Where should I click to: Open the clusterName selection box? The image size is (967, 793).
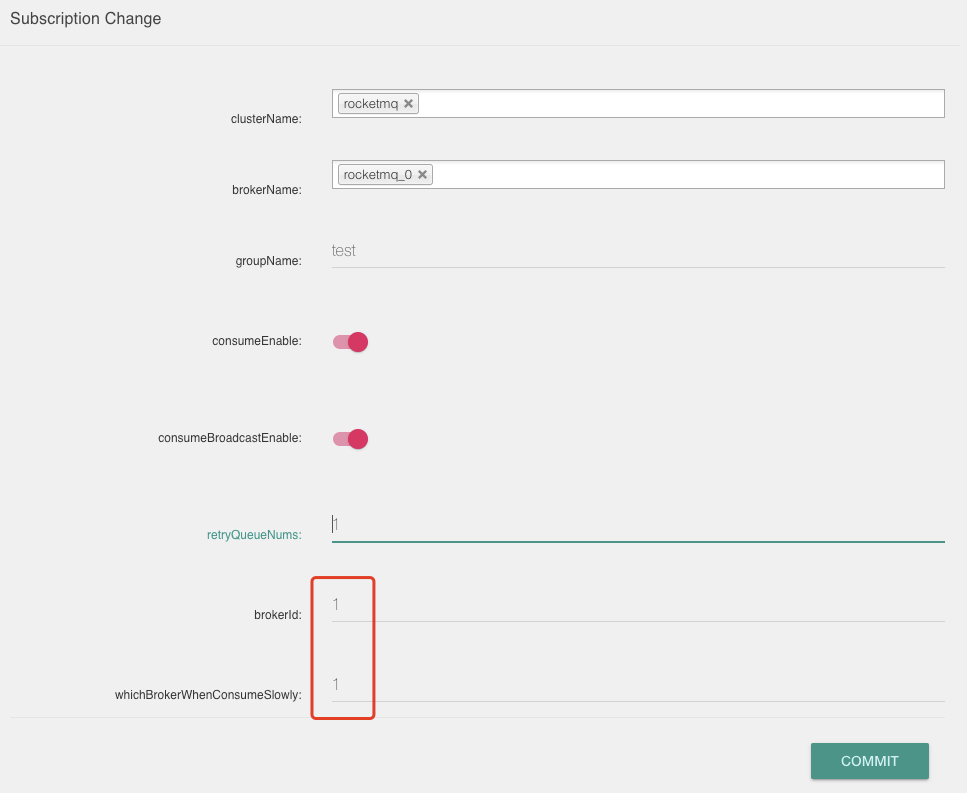coord(638,104)
